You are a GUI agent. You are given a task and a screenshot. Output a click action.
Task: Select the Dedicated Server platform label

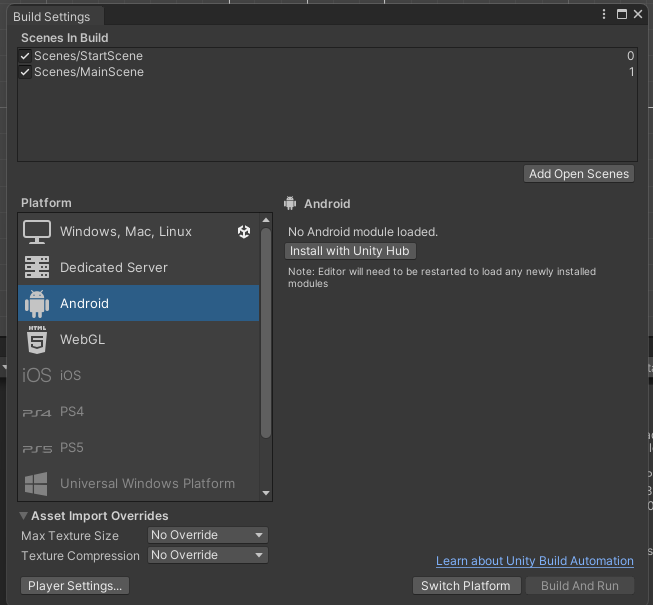click(114, 267)
